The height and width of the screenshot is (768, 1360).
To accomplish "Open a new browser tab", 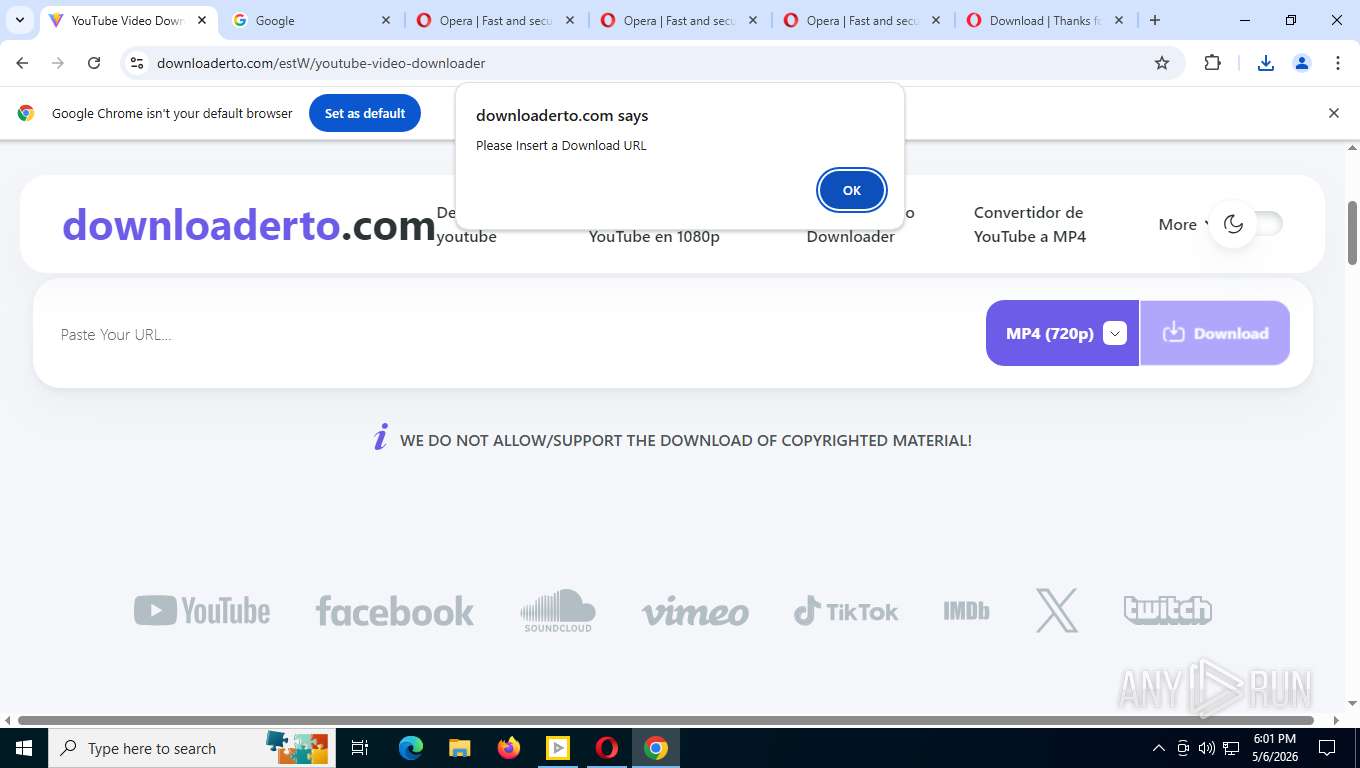I will tap(1155, 20).
